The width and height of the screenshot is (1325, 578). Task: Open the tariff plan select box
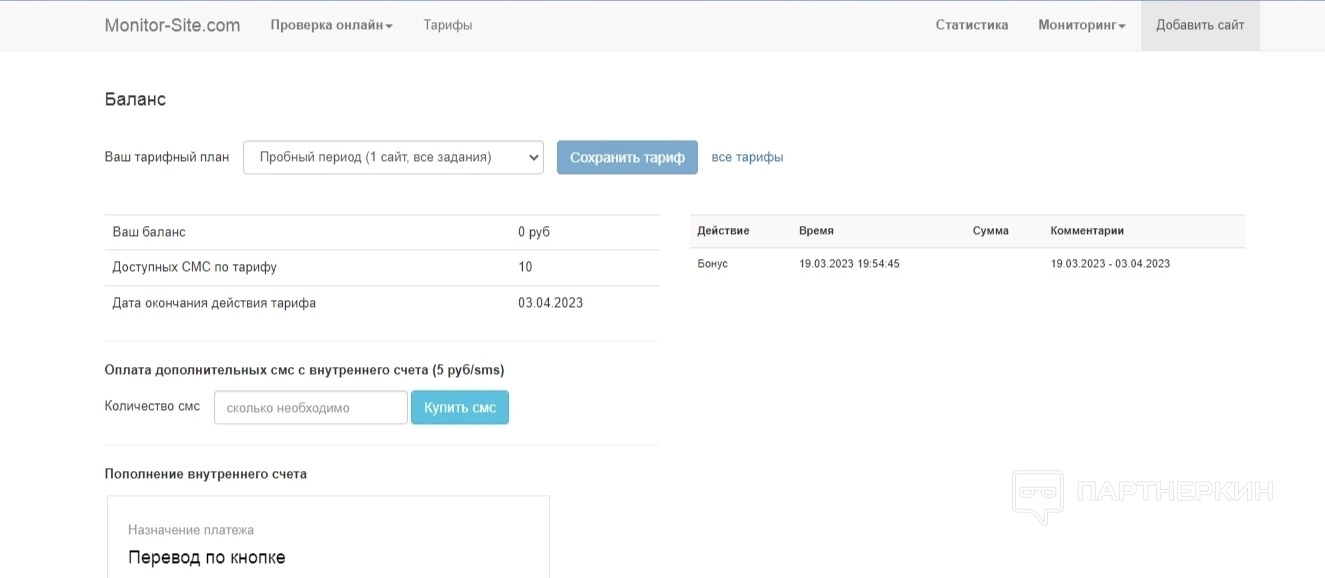coord(393,157)
